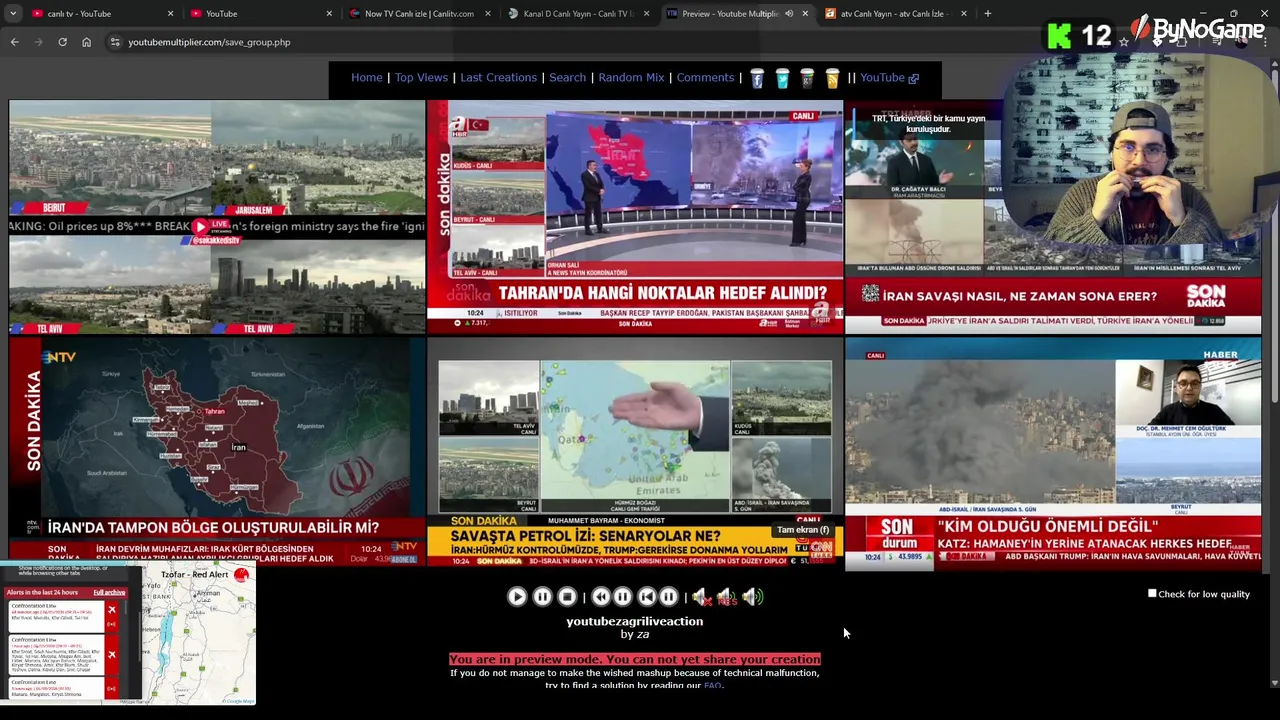
Task: Open Full archive link in Red Alert panel
Action: 109,593
